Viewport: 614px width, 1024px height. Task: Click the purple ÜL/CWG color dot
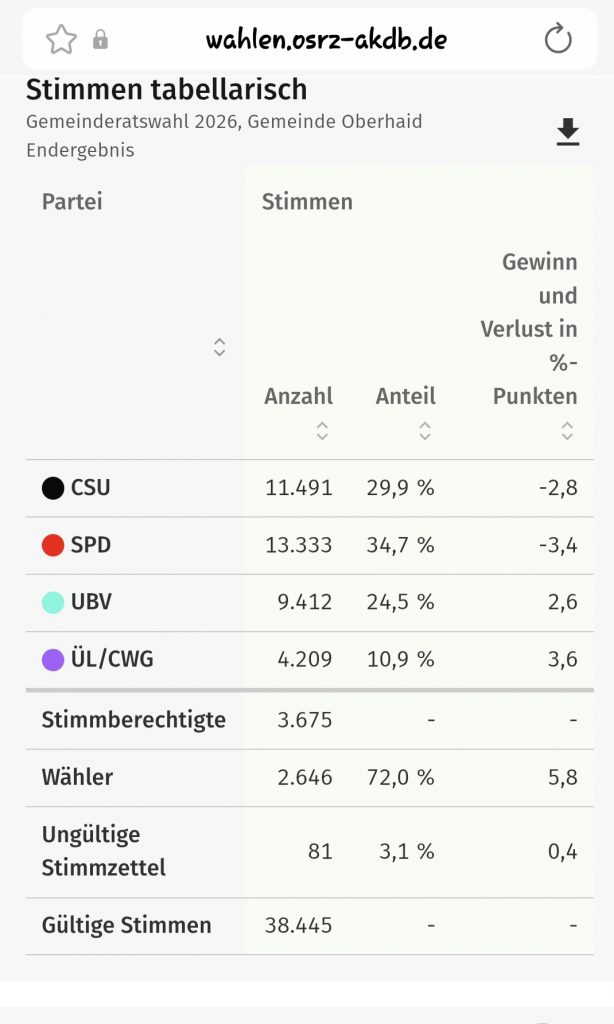(x=53, y=660)
